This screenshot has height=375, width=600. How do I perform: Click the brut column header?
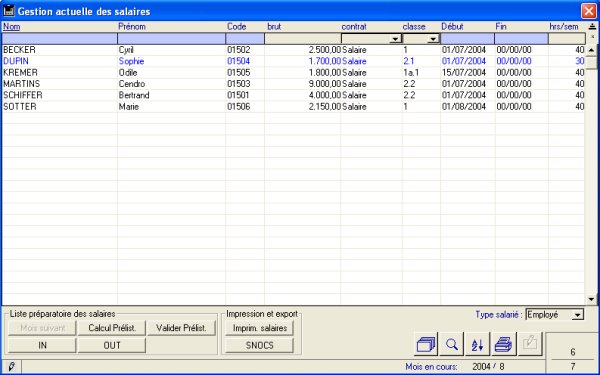tap(274, 26)
